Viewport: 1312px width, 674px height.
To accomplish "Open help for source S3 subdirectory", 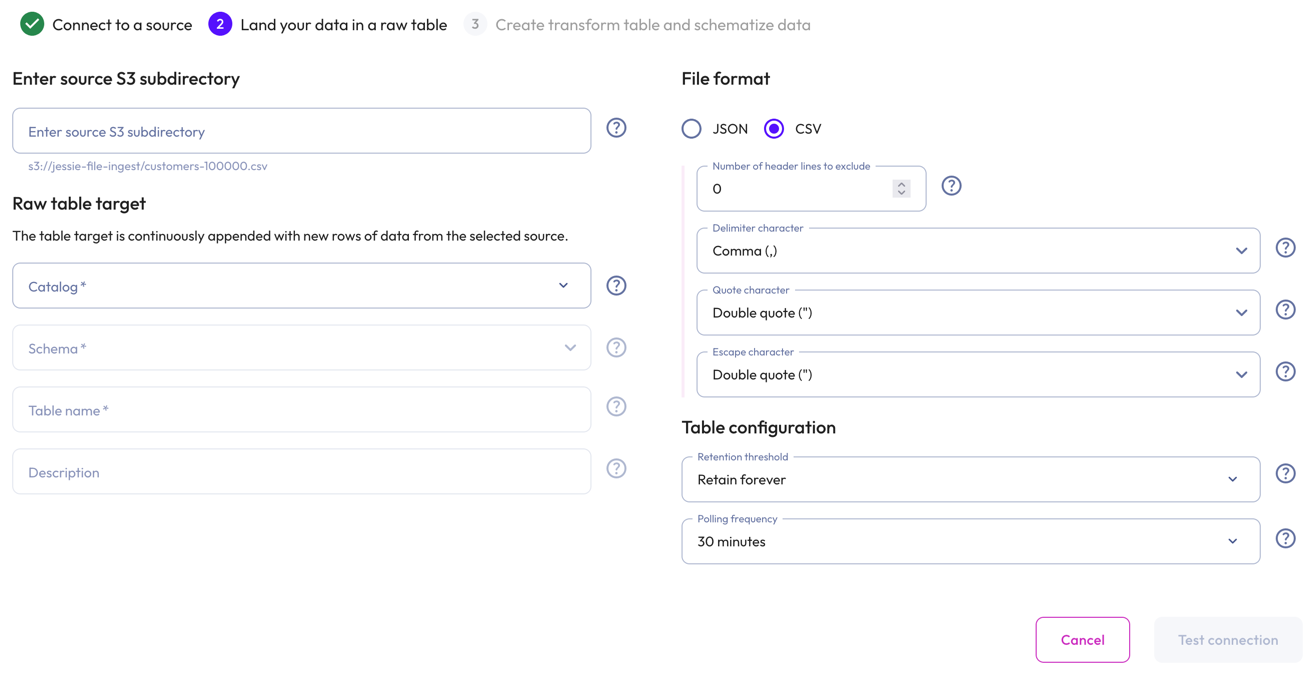I will tap(616, 127).
